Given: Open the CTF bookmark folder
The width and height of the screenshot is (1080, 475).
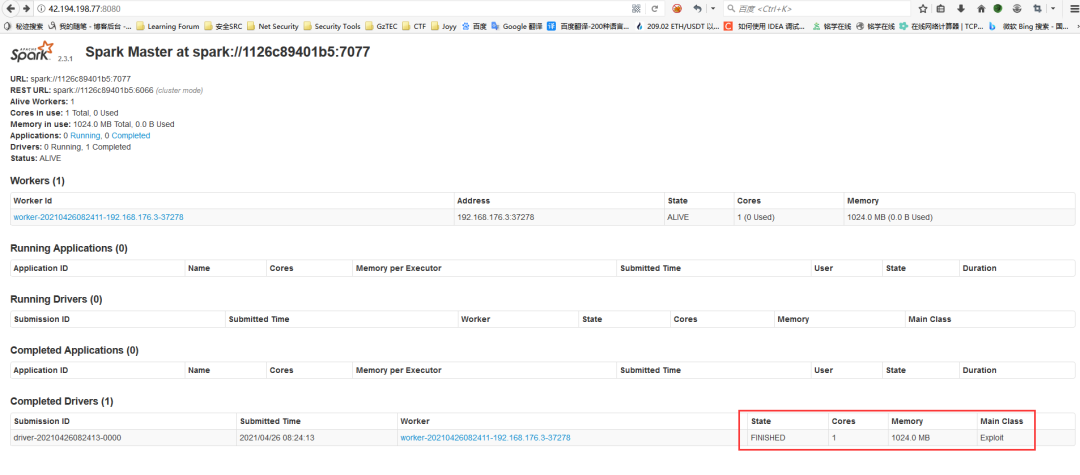Looking at the screenshot, I should (414, 26).
